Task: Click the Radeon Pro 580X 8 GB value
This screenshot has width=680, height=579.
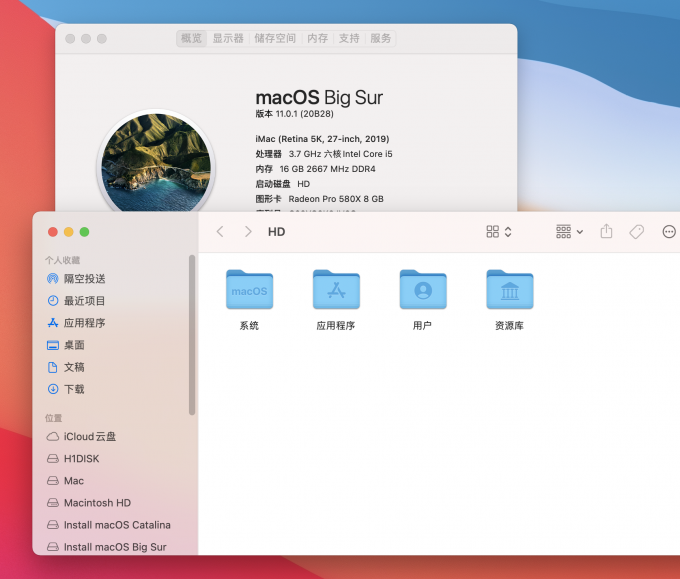Action: [x=336, y=199]
